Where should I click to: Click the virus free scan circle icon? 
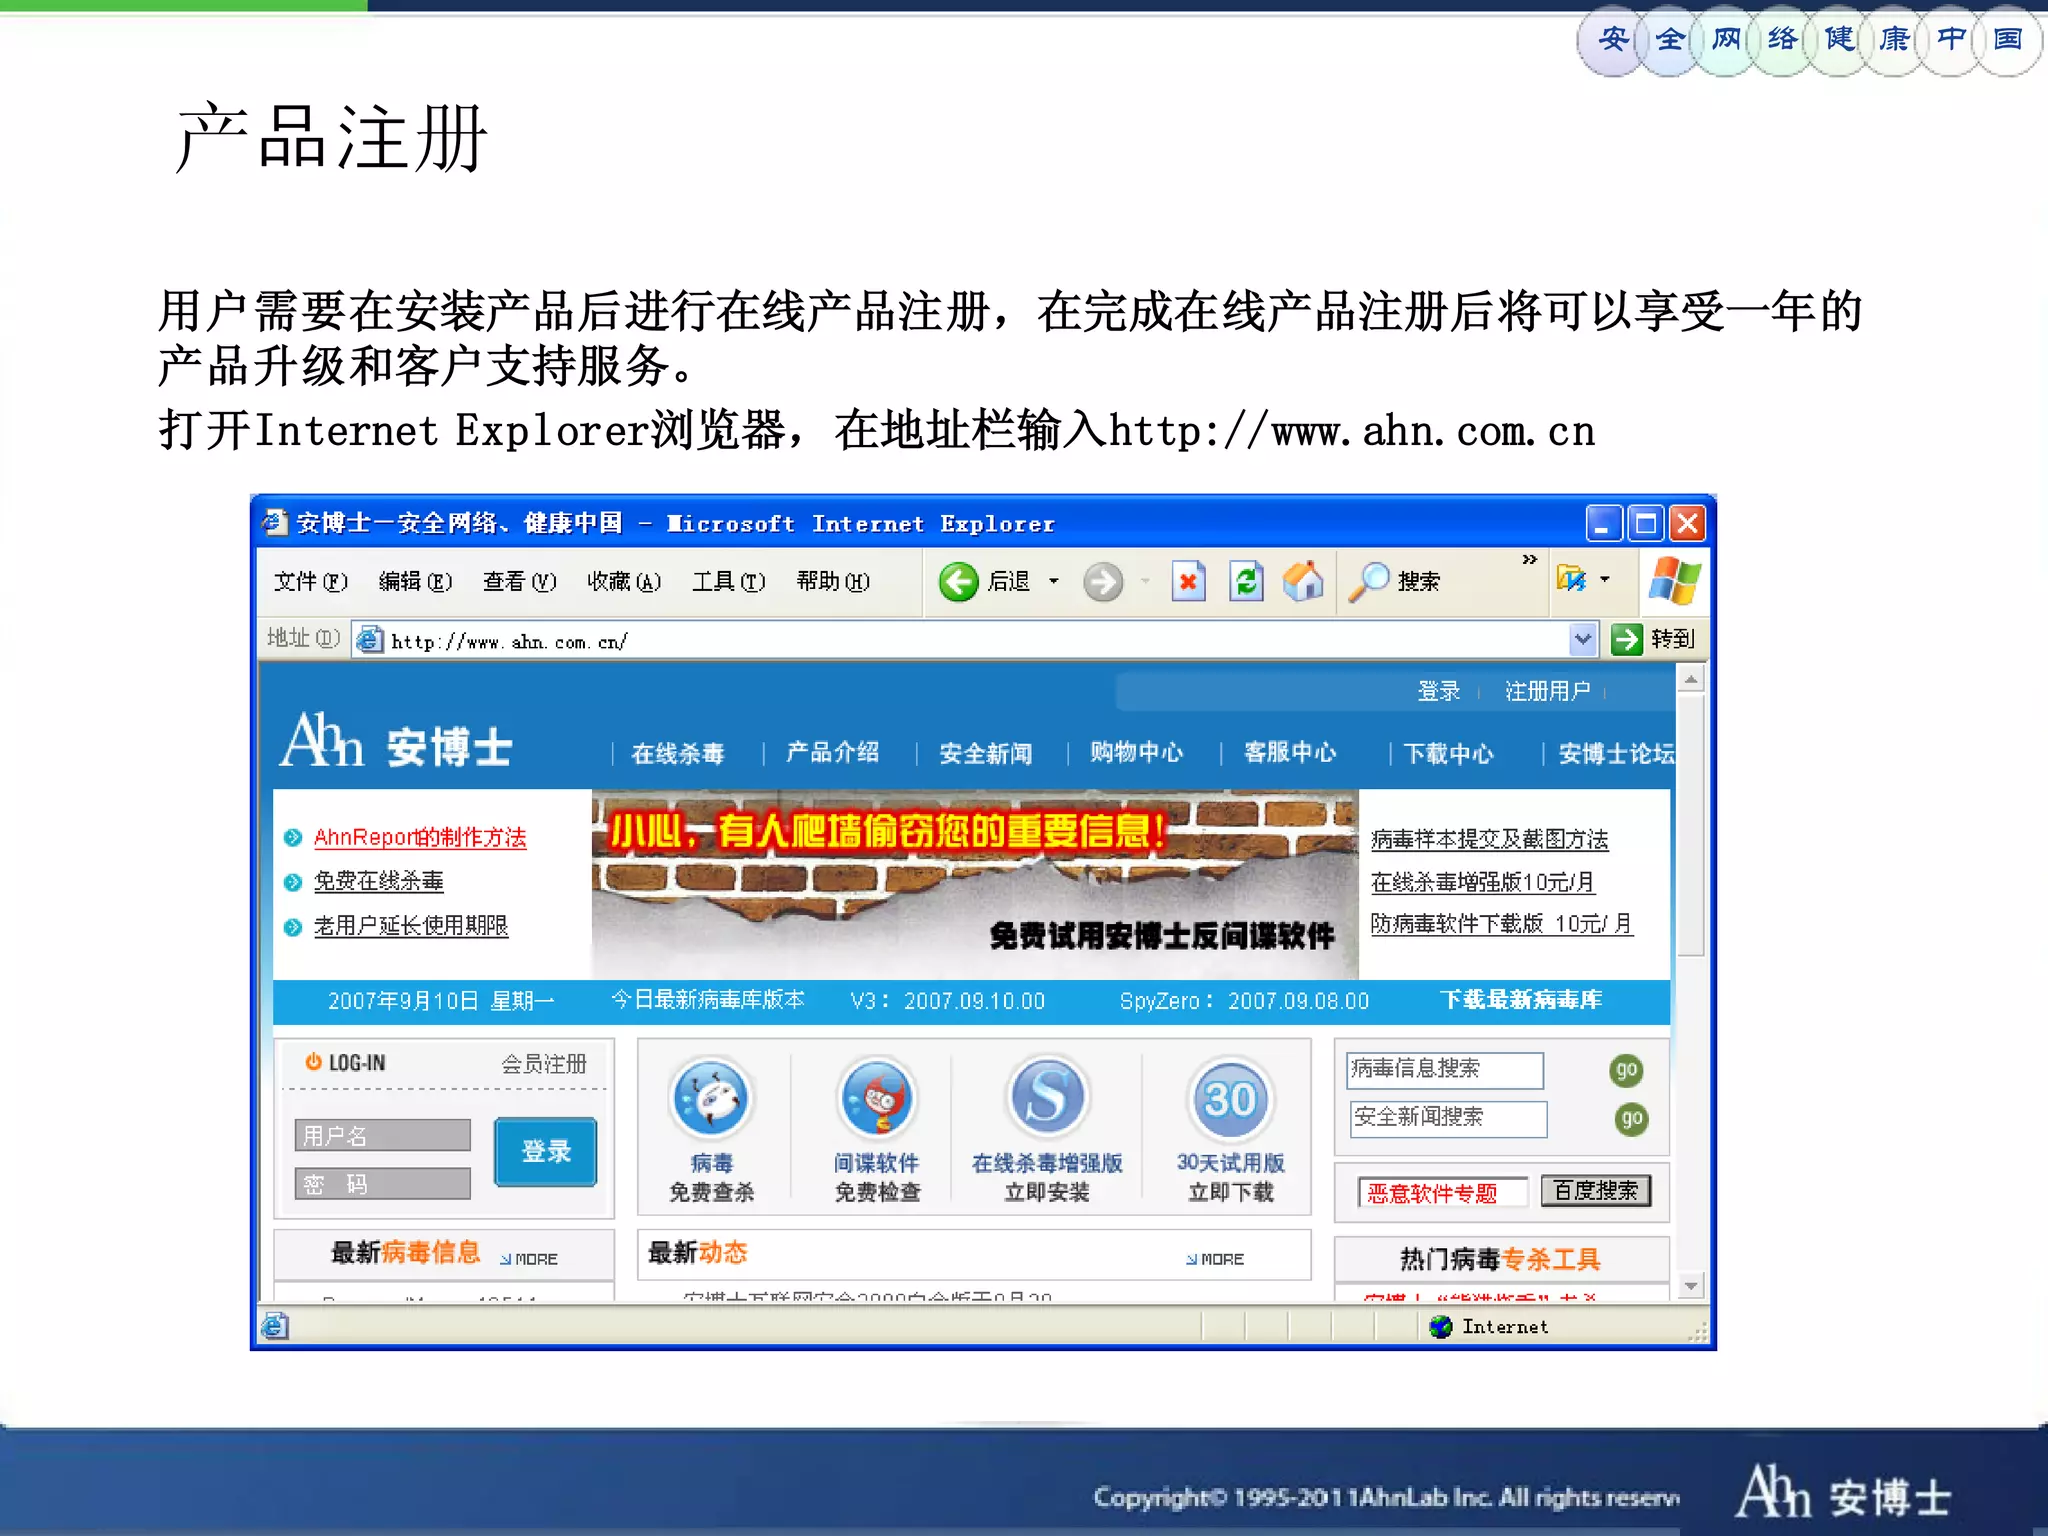pos(710,1098)
